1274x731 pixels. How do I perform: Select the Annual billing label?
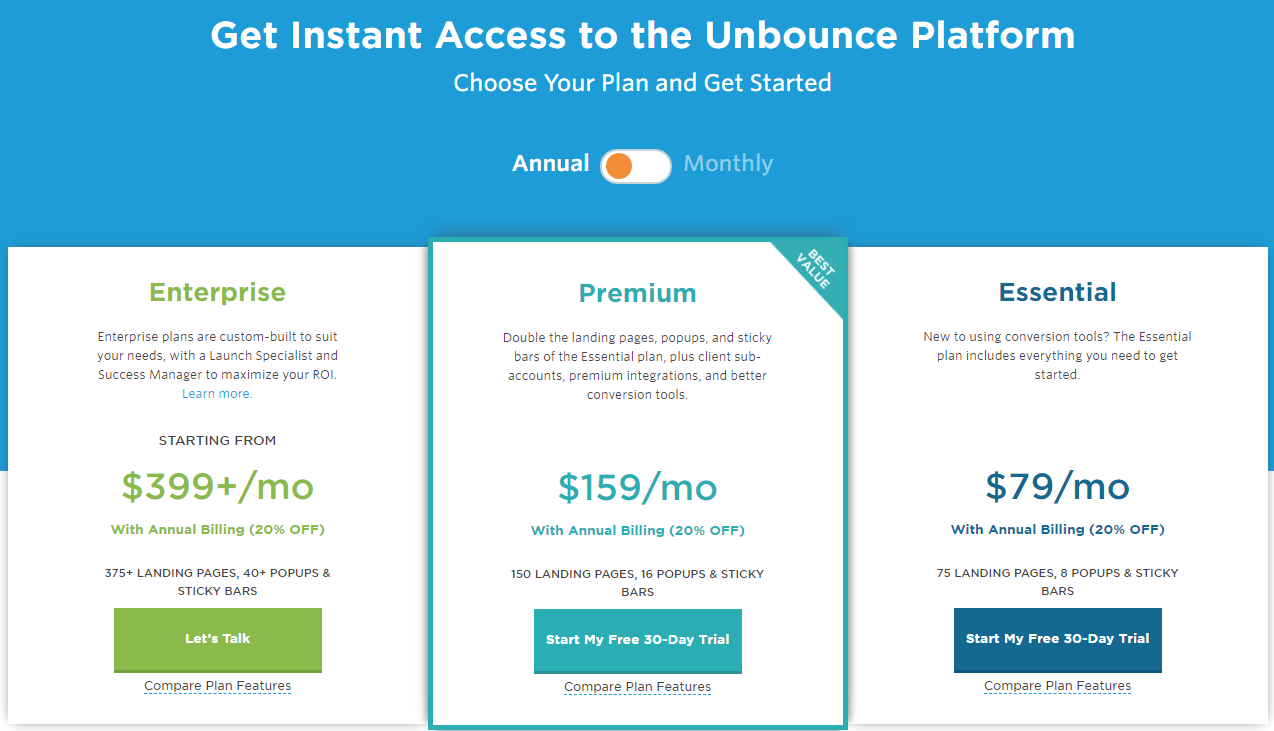click(550, 163)
